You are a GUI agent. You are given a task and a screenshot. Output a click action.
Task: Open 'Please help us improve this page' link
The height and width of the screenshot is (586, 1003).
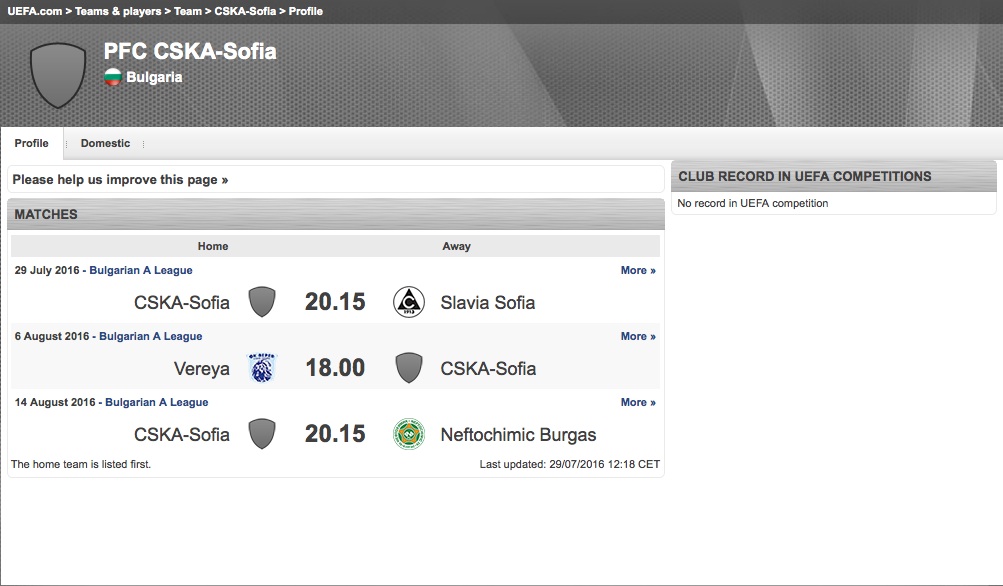point(120,180)
